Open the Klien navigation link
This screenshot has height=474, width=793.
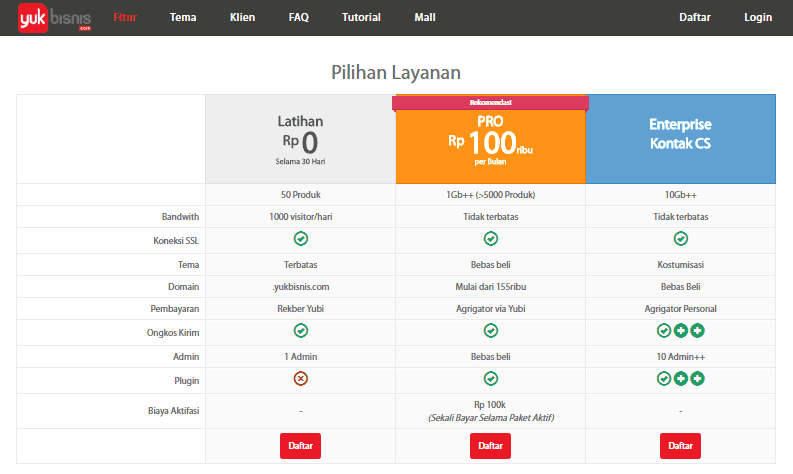pyautogui.click(x=242, y=18)
